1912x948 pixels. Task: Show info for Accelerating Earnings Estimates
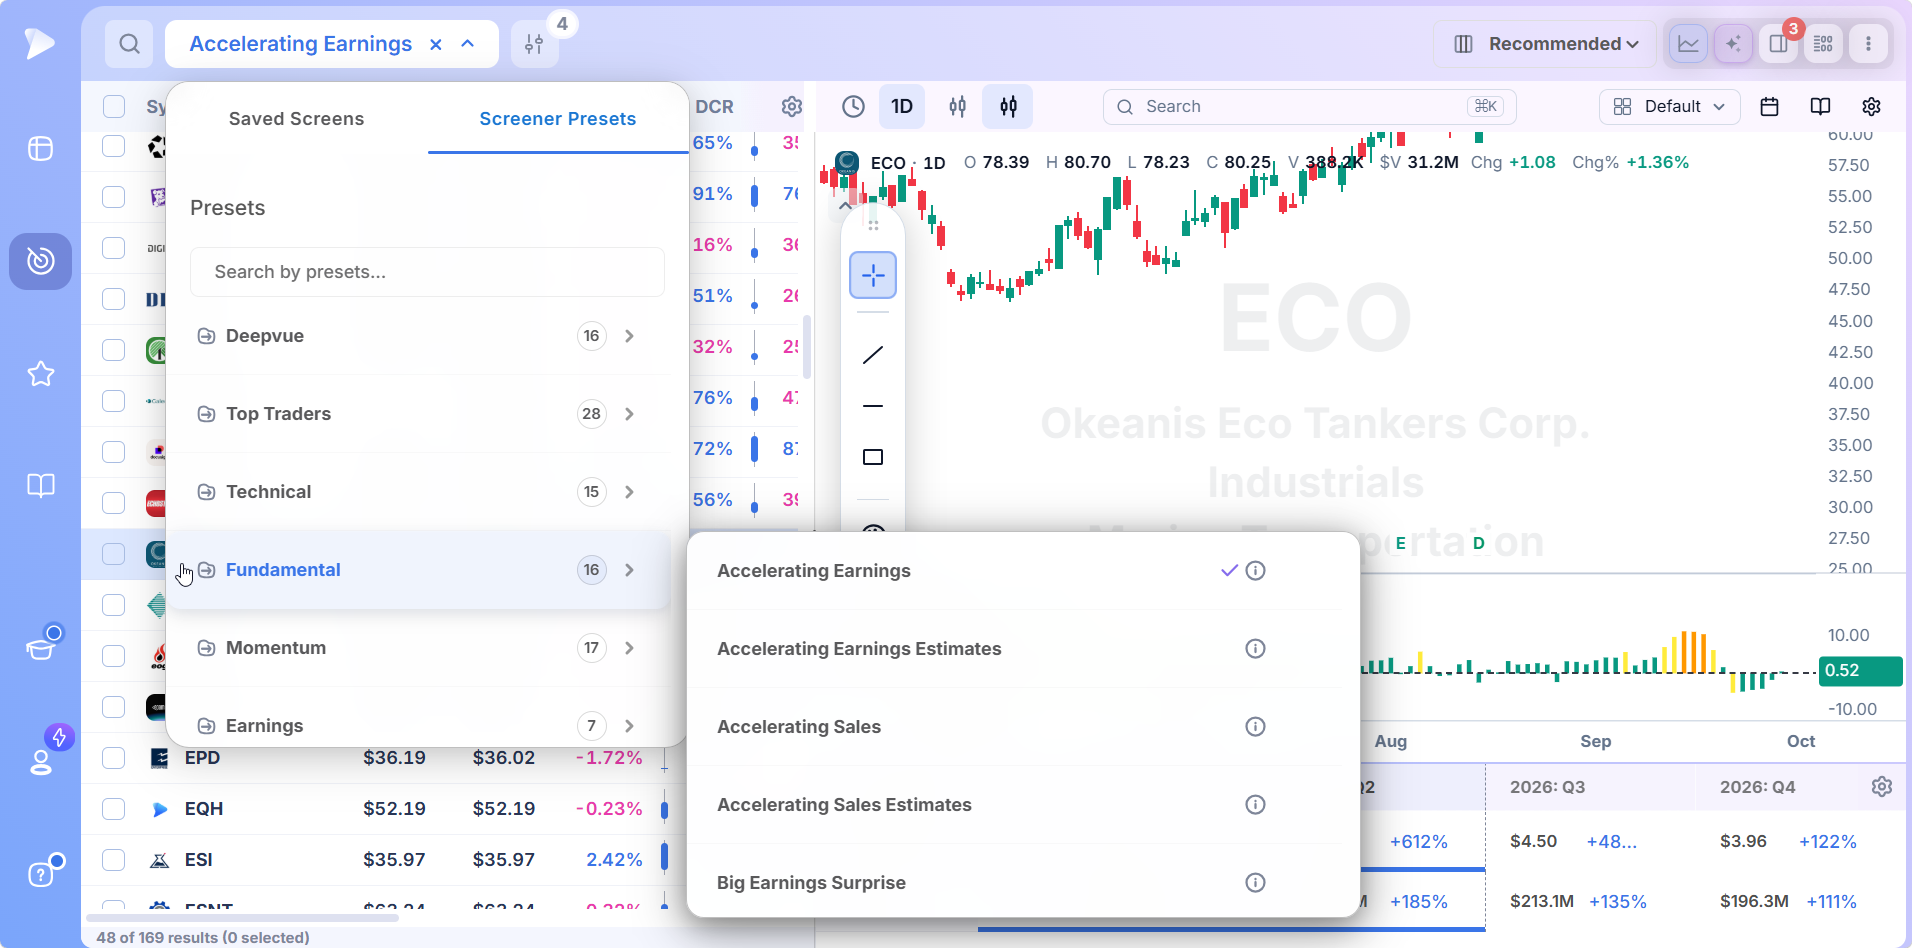click(1255, 649)
